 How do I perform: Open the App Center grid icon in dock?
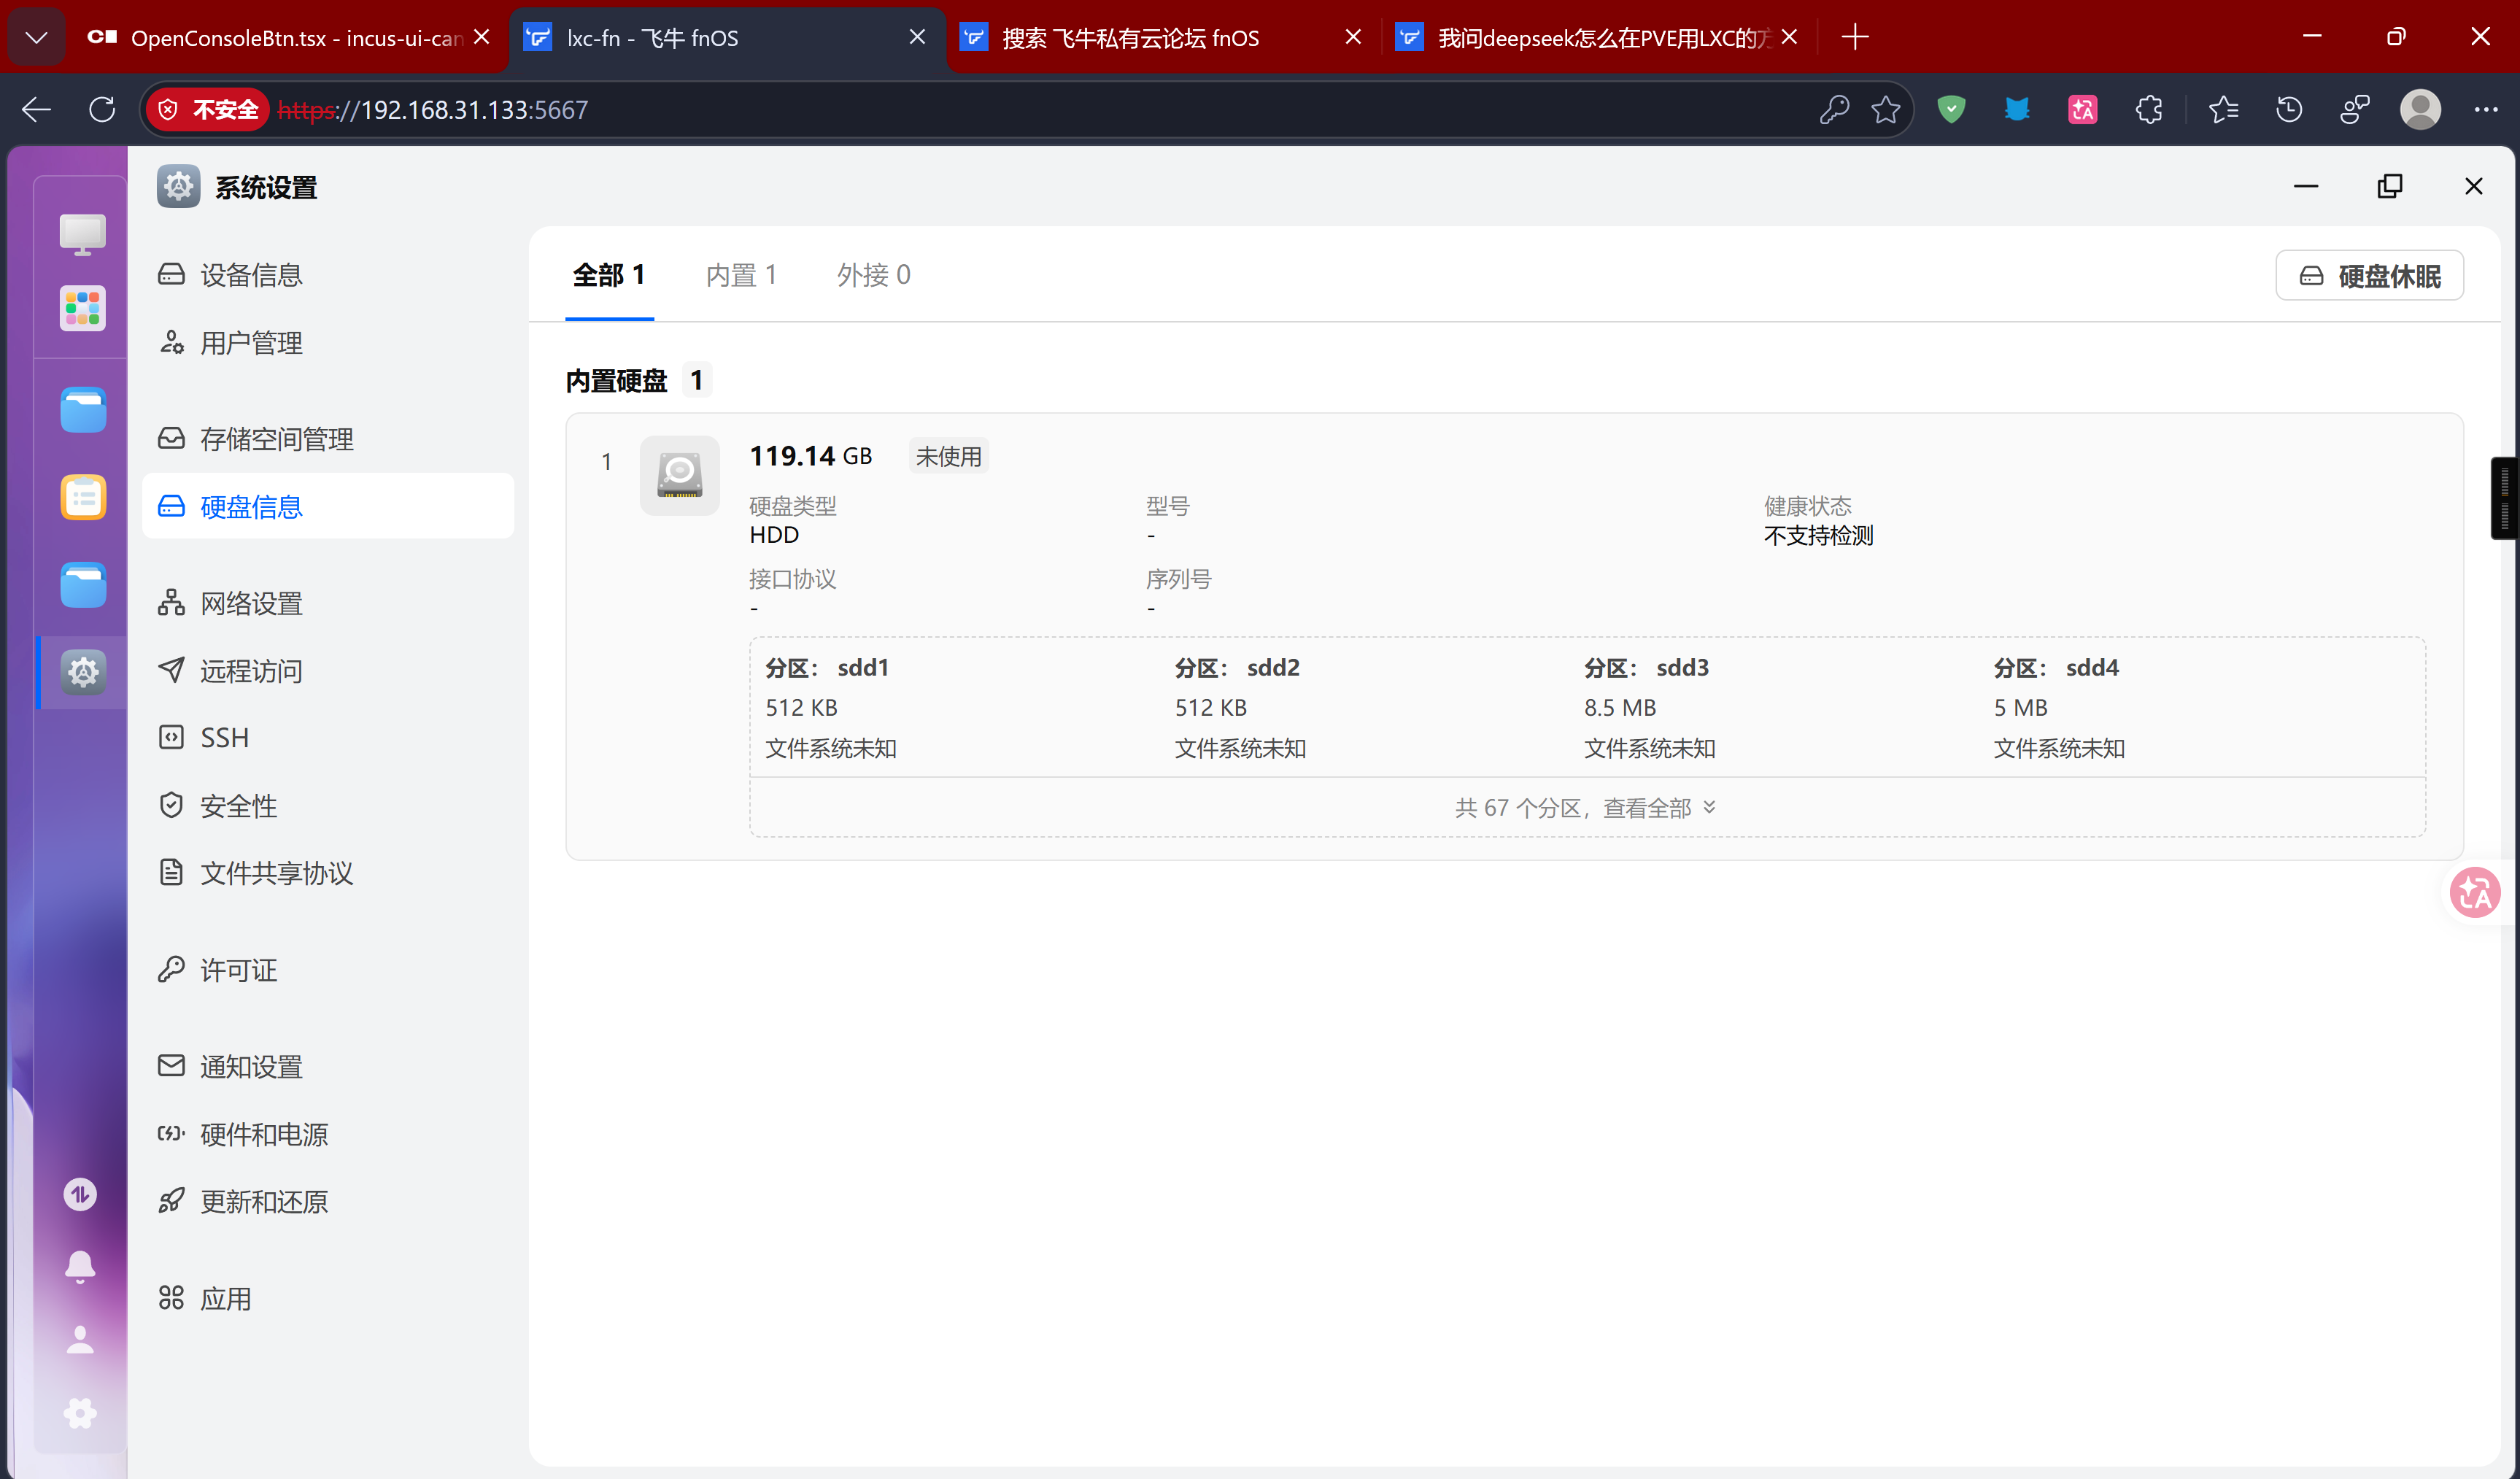coord(82,309)
